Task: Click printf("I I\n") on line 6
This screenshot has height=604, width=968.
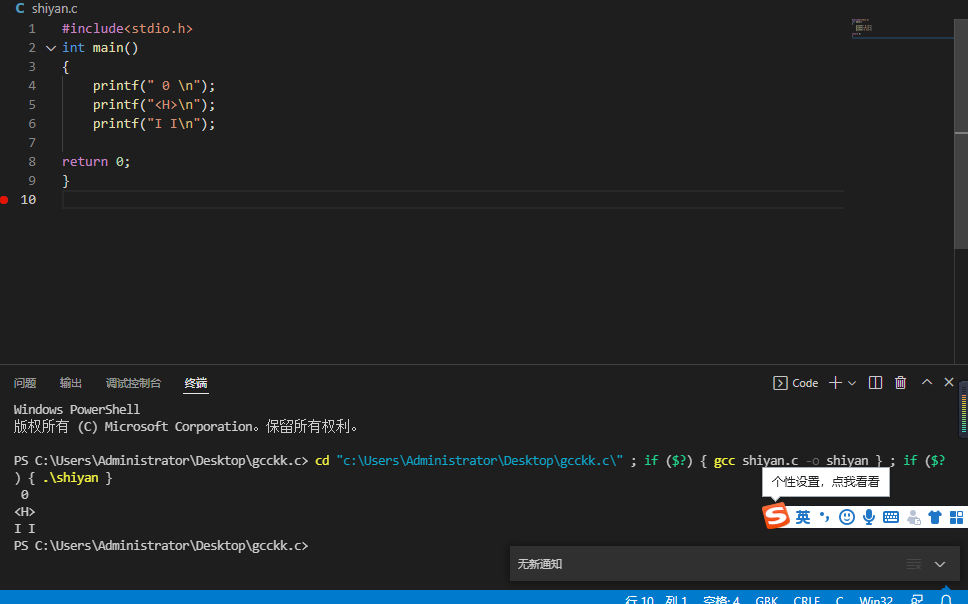Action: [x=154, y=124]
